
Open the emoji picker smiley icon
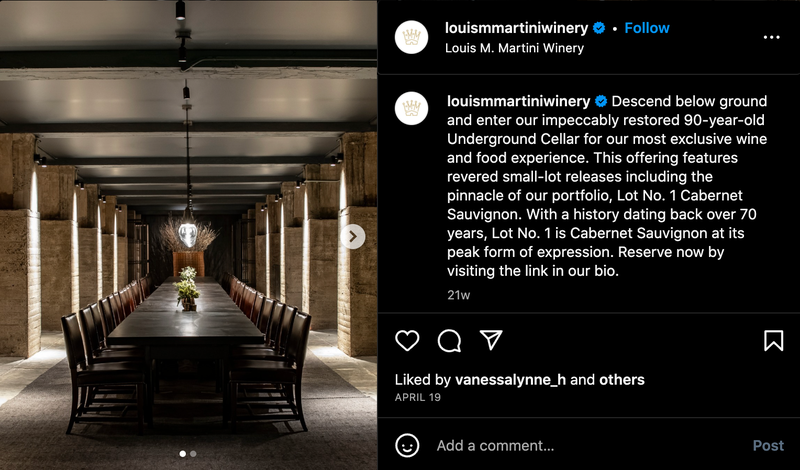[x=407, y=446]
